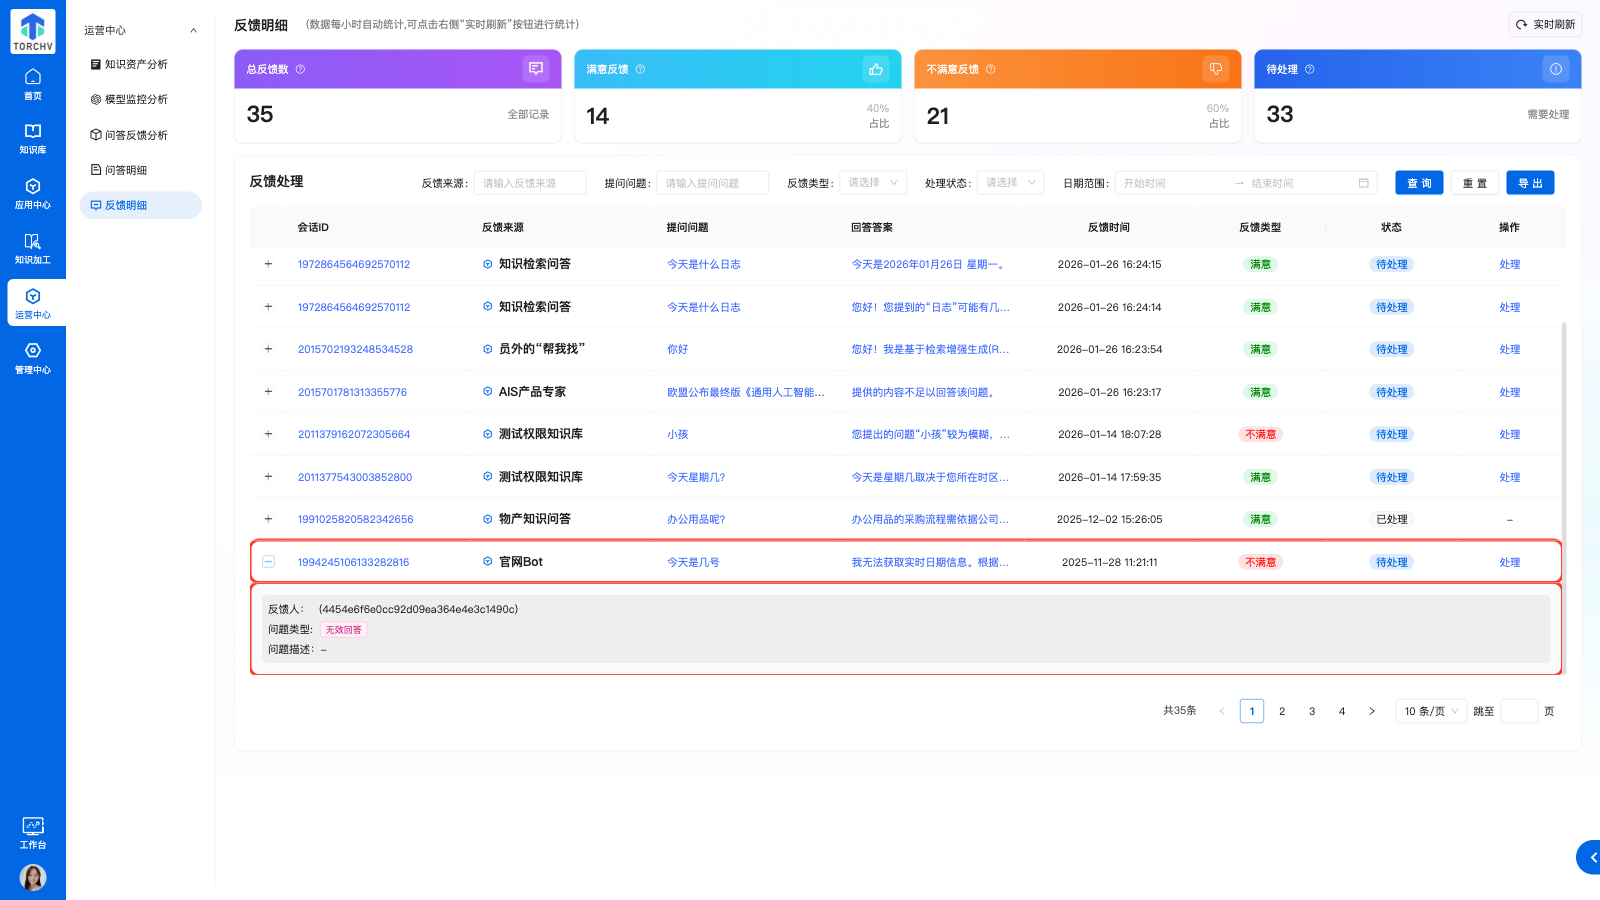The height and width of the screenshot is (900, 1600).
Task: Open the 工作台 workbench icon
Action: [x=32, y=832]
